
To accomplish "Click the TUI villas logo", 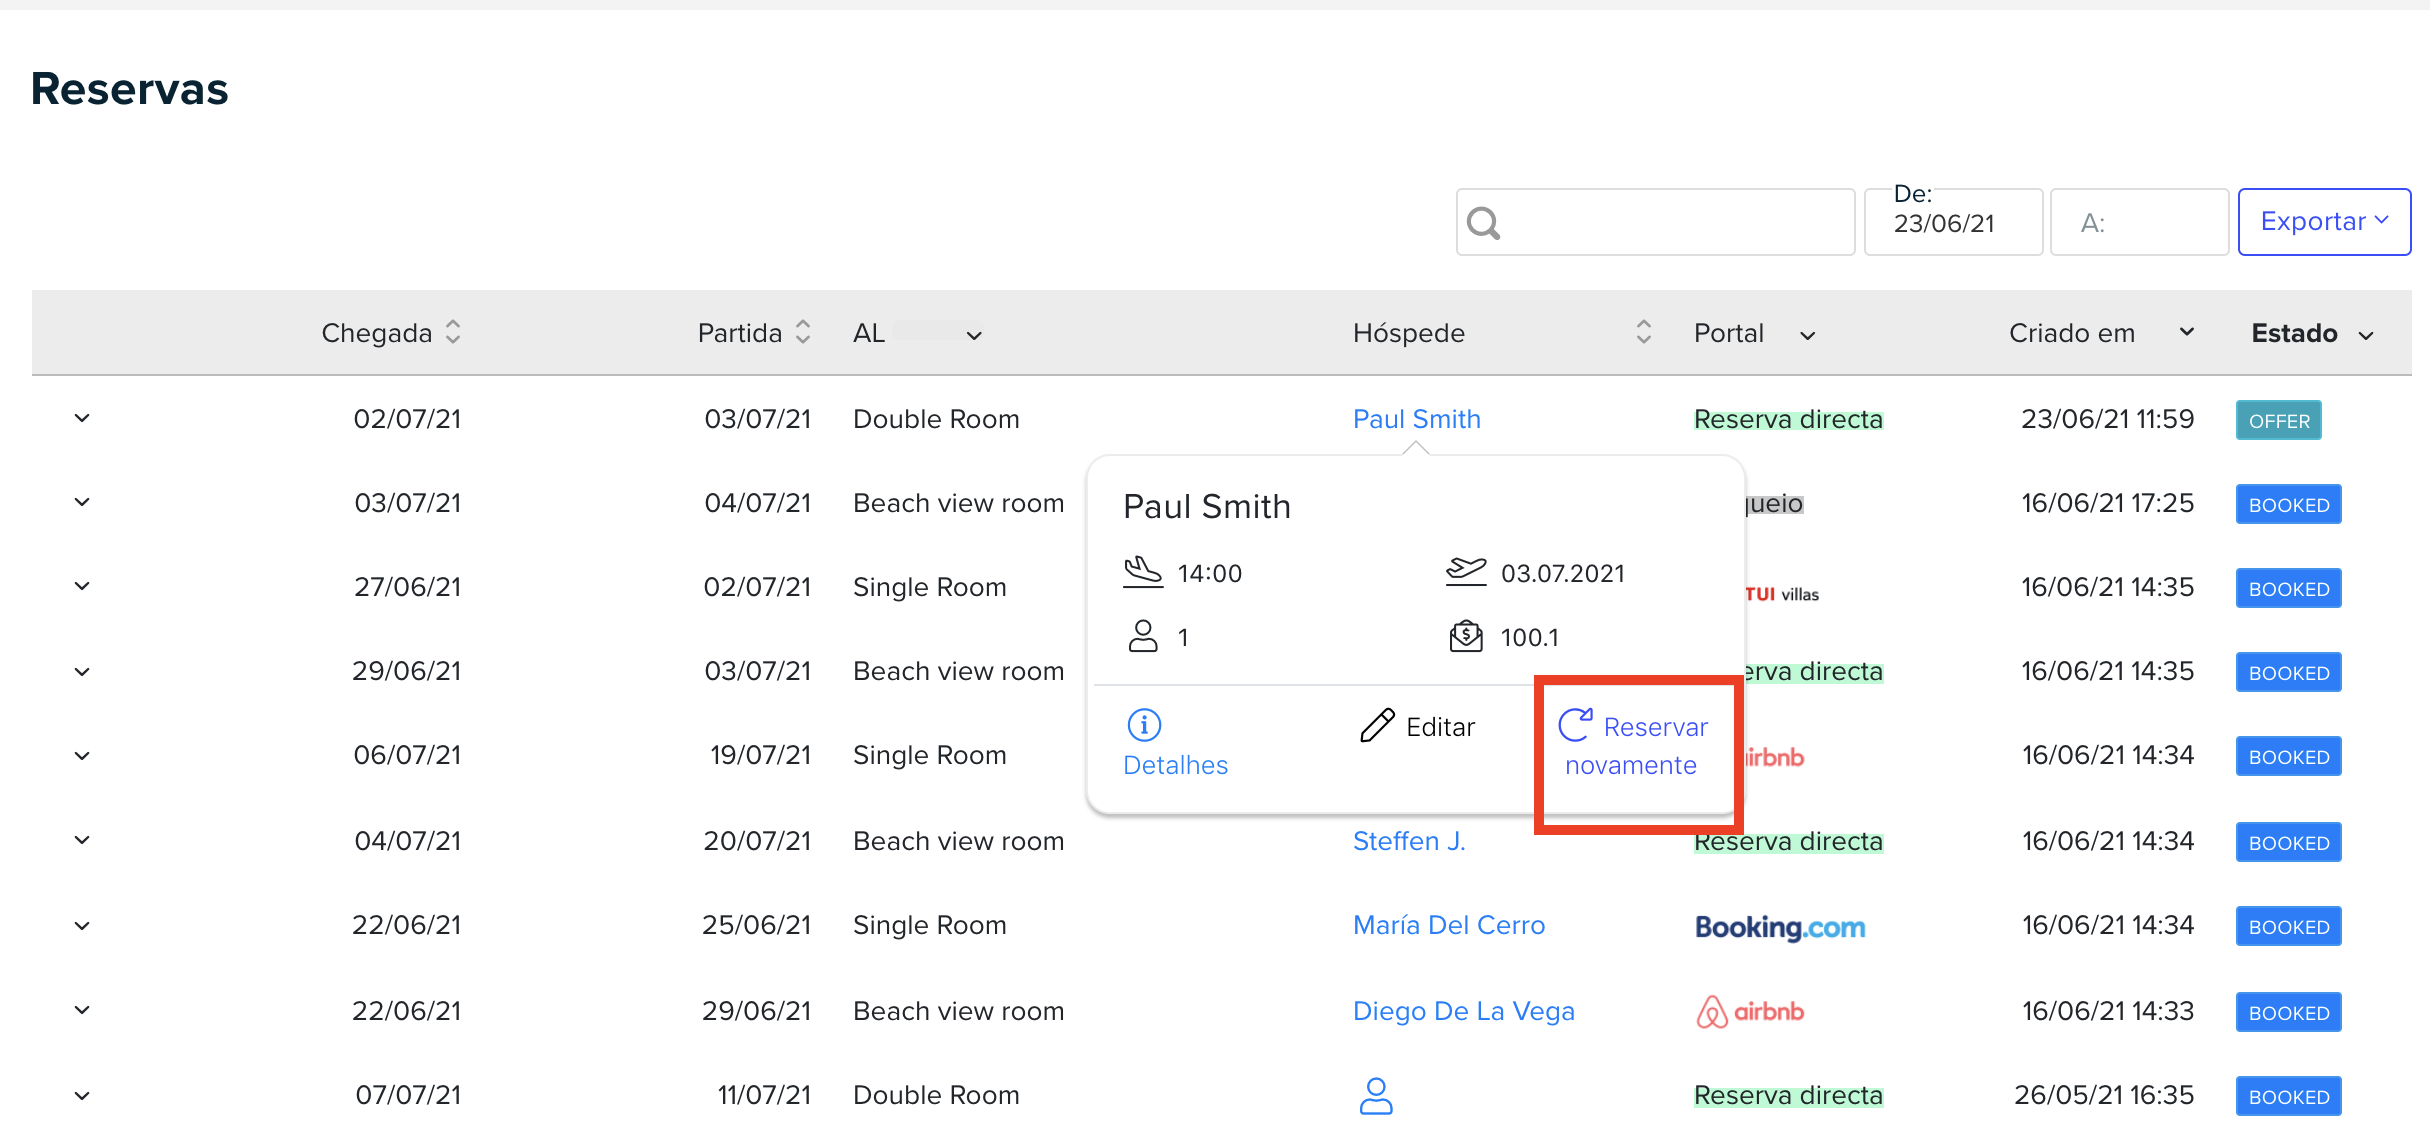I will [1781, 594].
